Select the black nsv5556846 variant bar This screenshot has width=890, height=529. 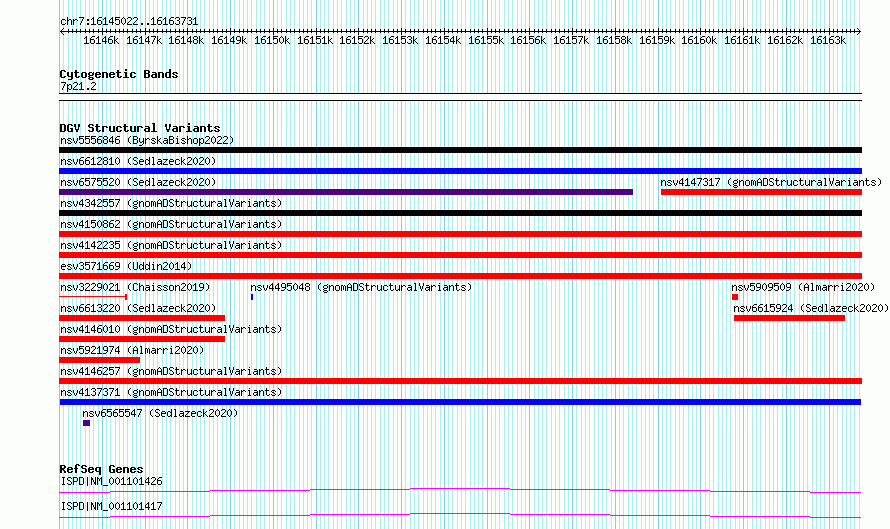coord(460,150)
